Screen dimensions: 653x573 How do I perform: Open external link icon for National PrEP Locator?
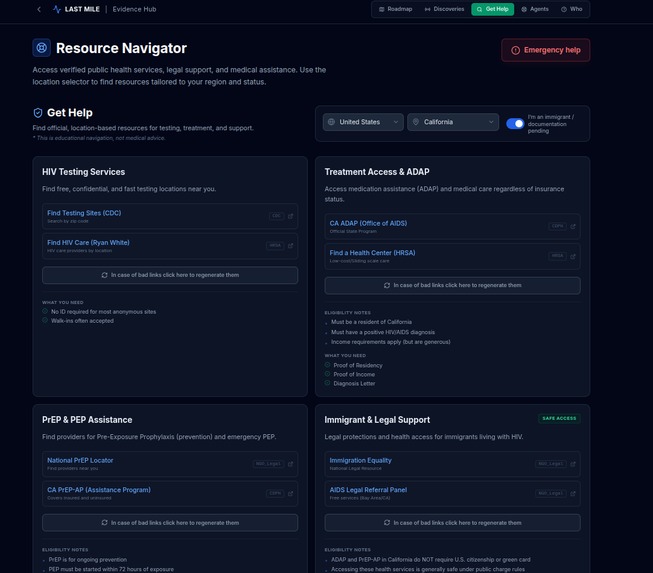pyautogui.click(x=290, y=464)
